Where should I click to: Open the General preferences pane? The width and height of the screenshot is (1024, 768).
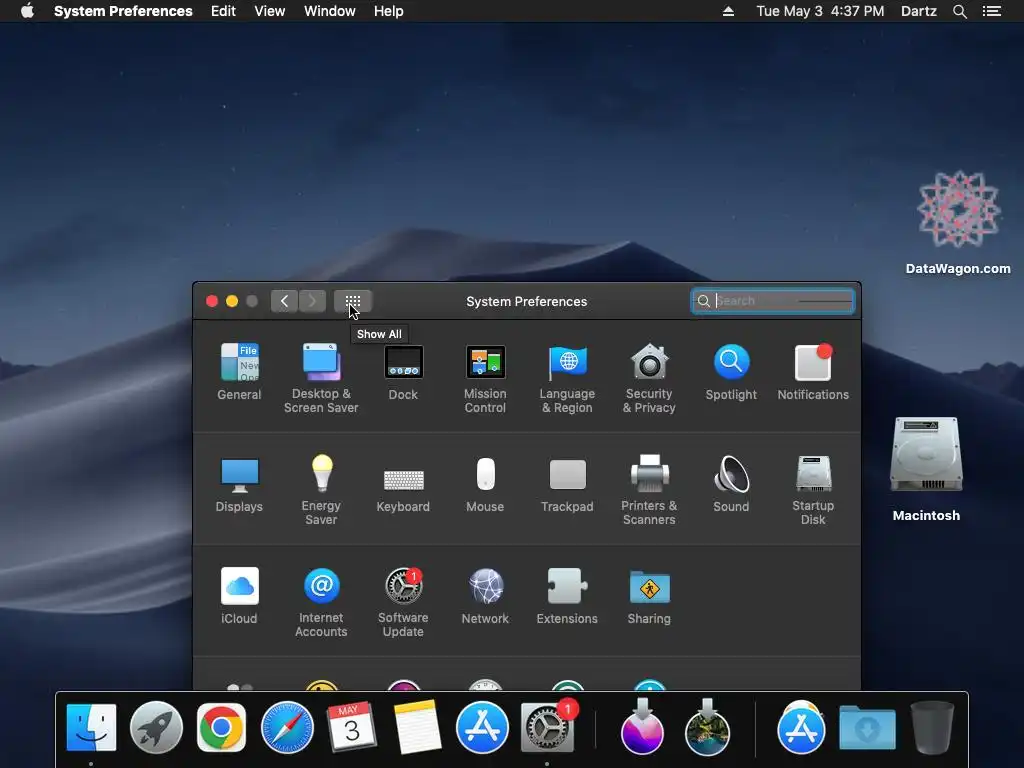pyautogui.click(x=239, y=371)
